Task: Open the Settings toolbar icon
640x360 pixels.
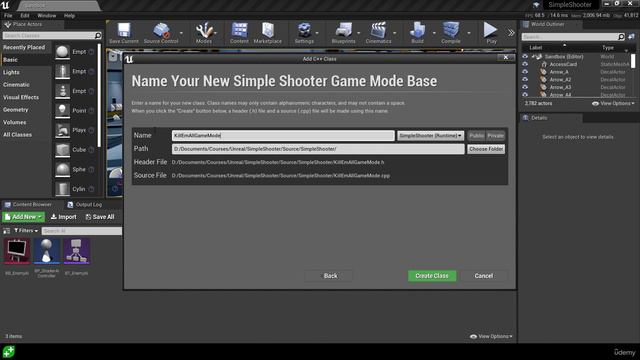Action: pyautogui.click(x=304, y=33)
